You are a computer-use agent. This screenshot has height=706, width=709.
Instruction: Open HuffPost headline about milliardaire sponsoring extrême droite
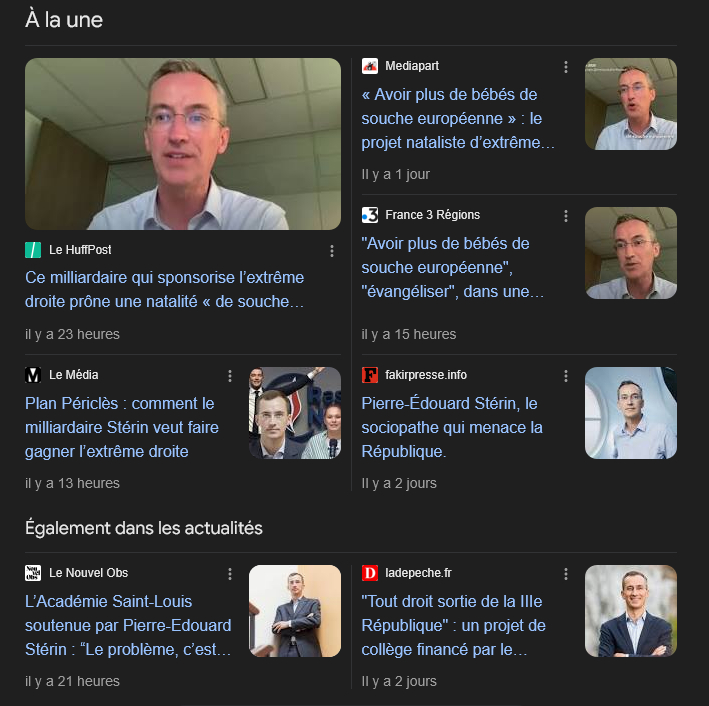pyautogui.click(x=165, y=289)
